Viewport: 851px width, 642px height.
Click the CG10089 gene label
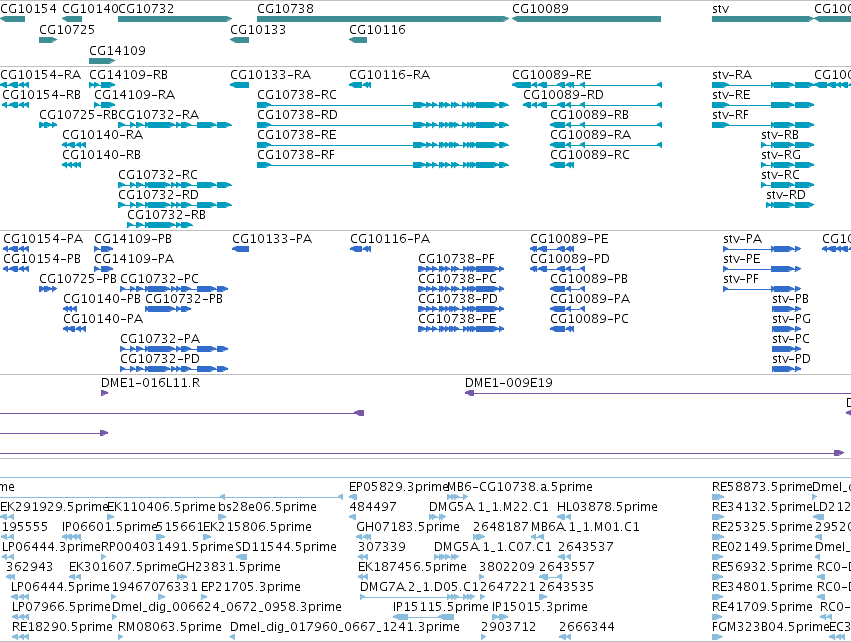[540, 9]
